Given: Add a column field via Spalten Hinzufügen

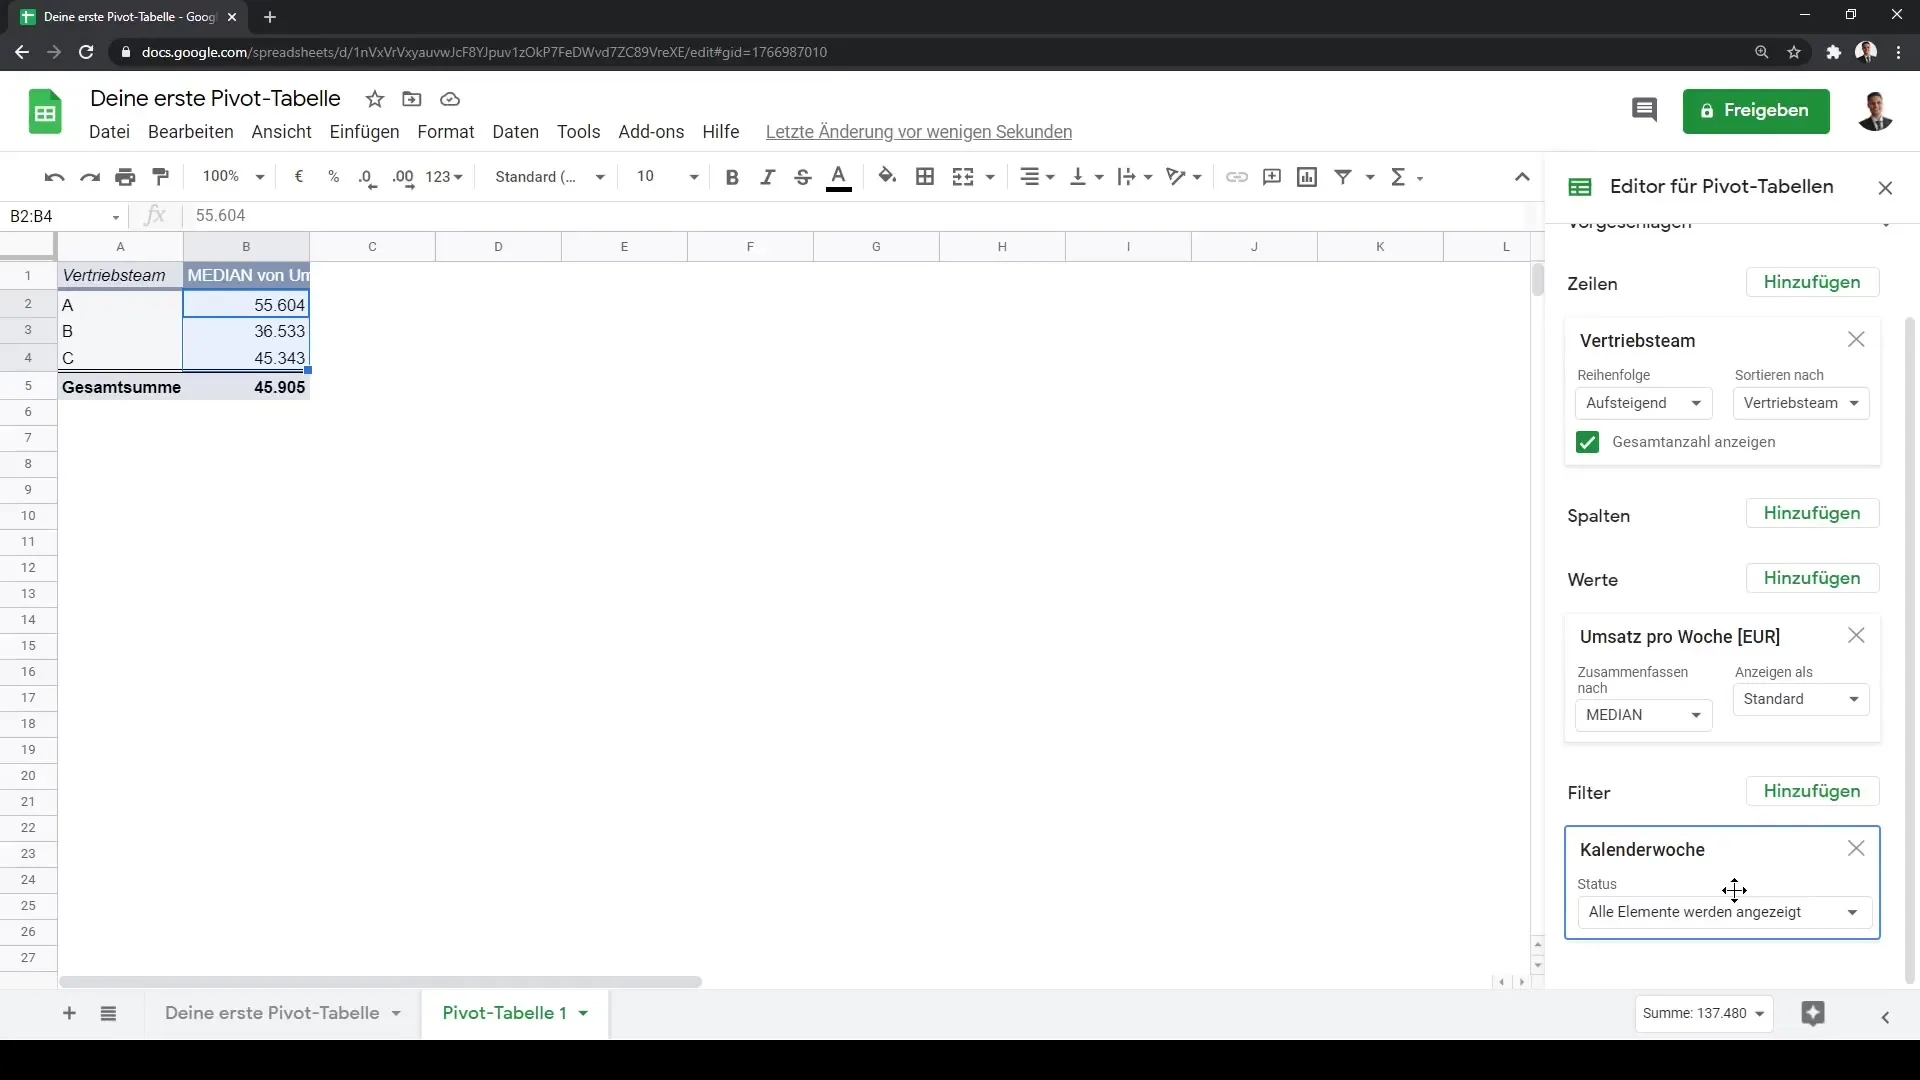Looking at the screenshot, I should (1812, 514).
